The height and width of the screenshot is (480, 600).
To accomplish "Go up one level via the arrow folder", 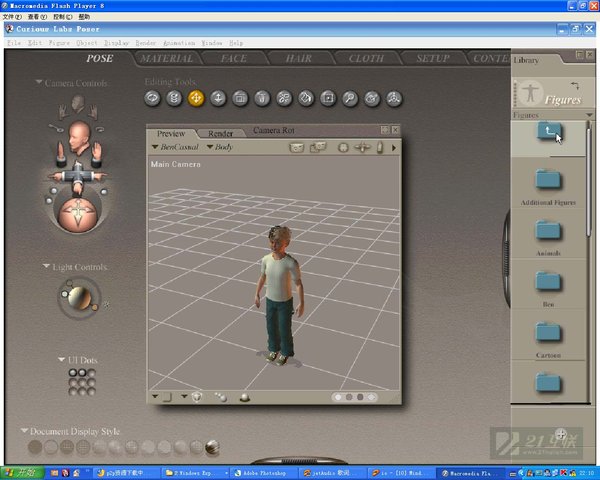I will (549, 131).
